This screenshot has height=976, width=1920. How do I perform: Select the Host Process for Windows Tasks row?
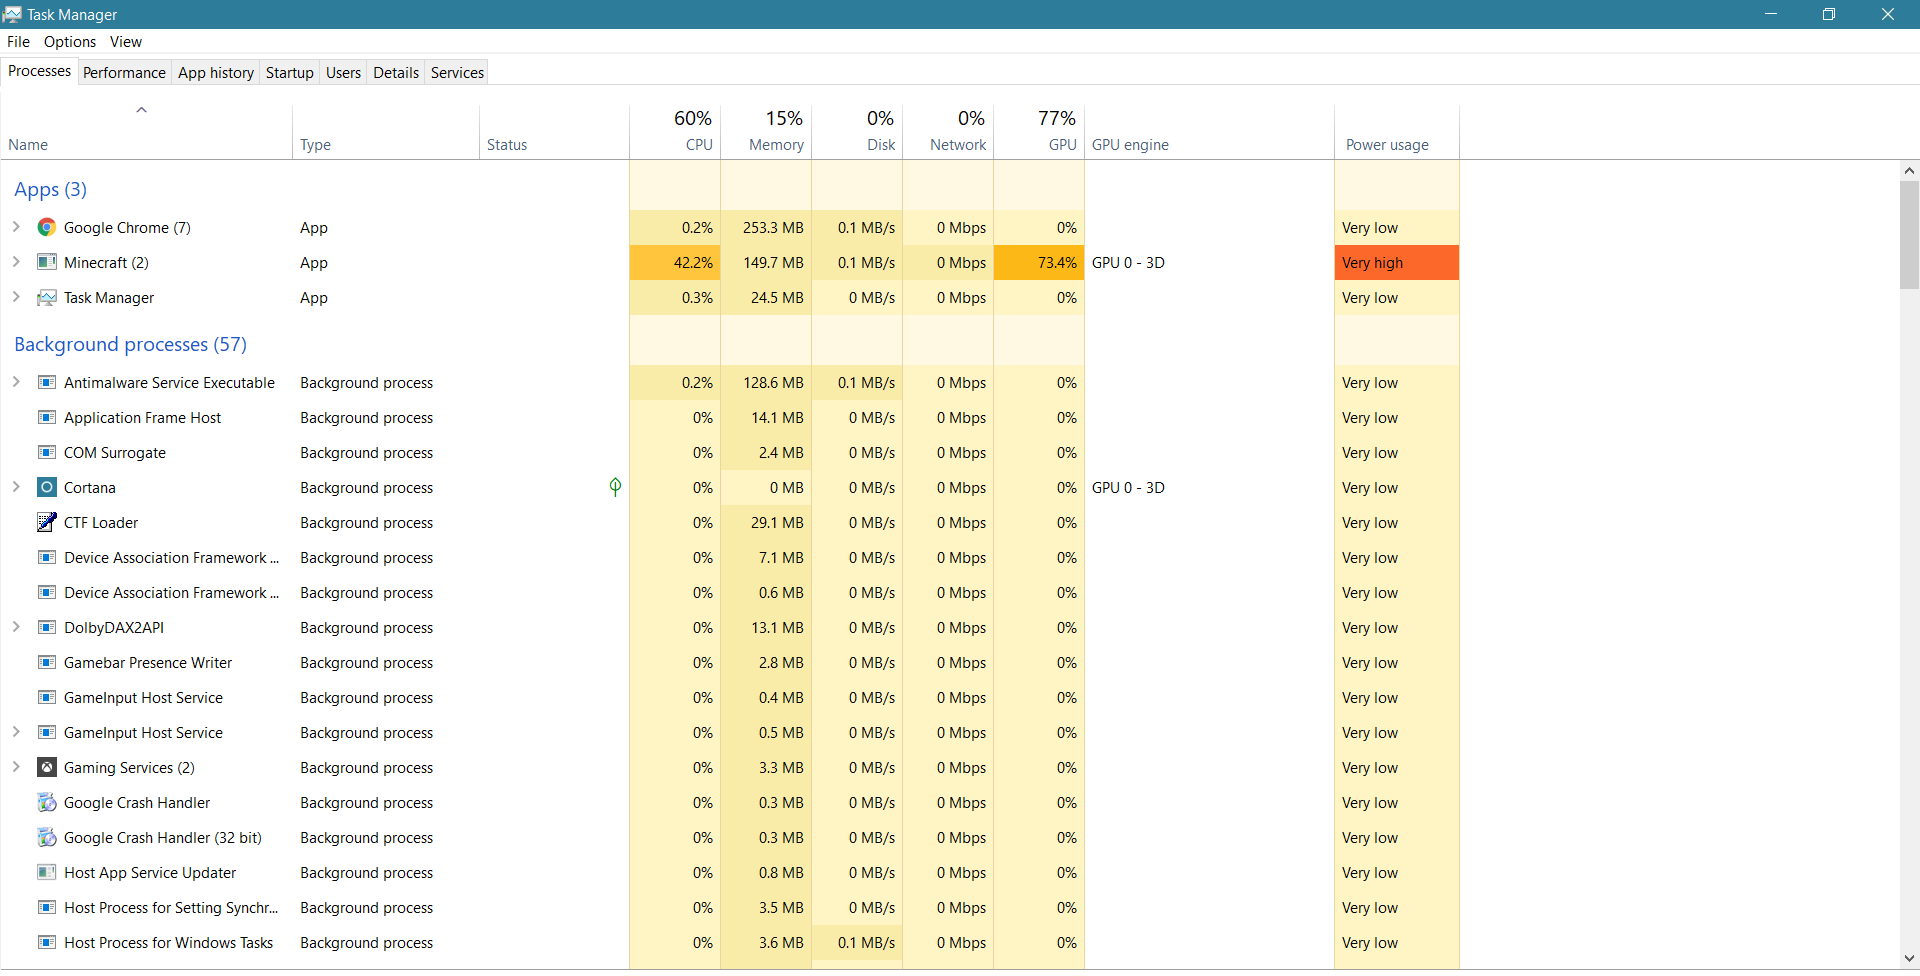point(168,943)
